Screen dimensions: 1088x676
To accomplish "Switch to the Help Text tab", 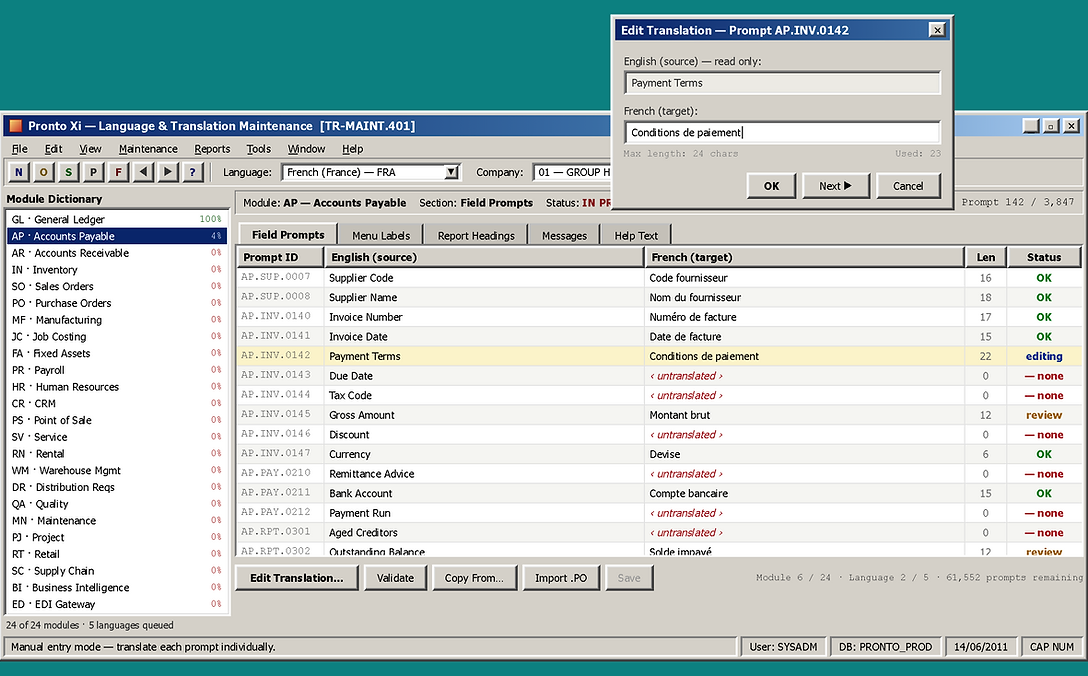I will click(636, 235).
